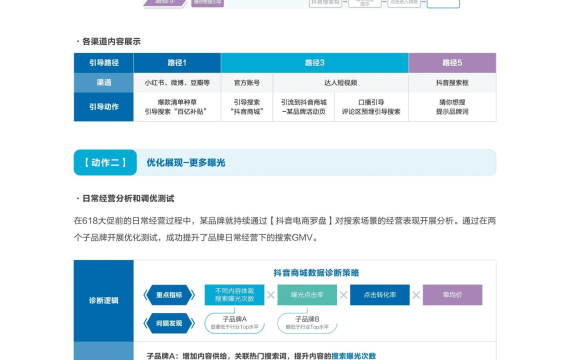Viewport: 570px width, 360px height.
Task: Click the '渠道' row label
Action: 104,83
